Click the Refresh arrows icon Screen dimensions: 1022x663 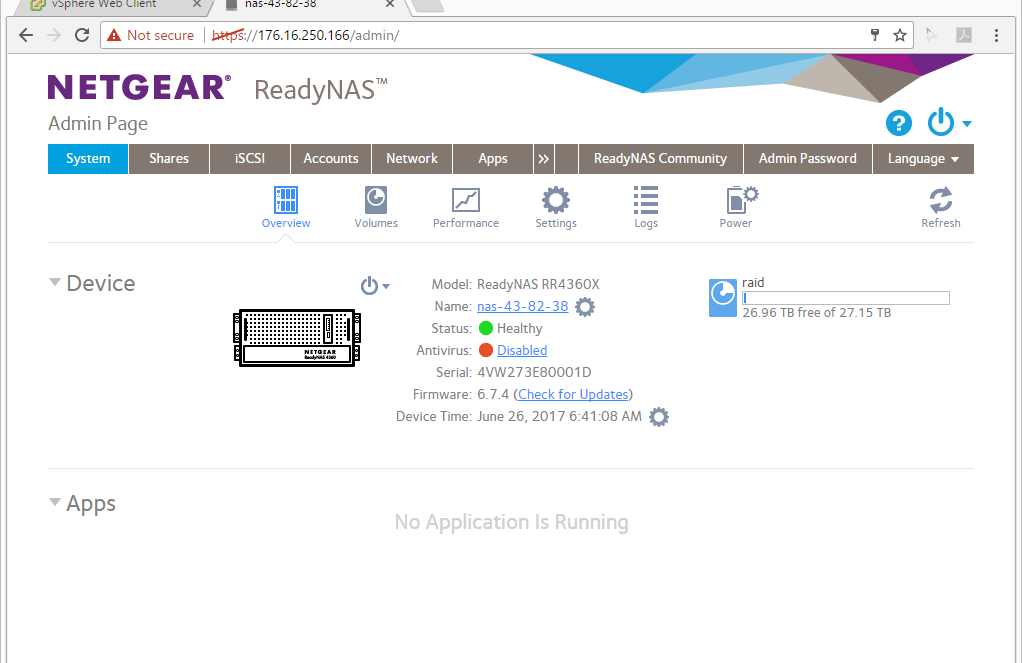[941, 200]
